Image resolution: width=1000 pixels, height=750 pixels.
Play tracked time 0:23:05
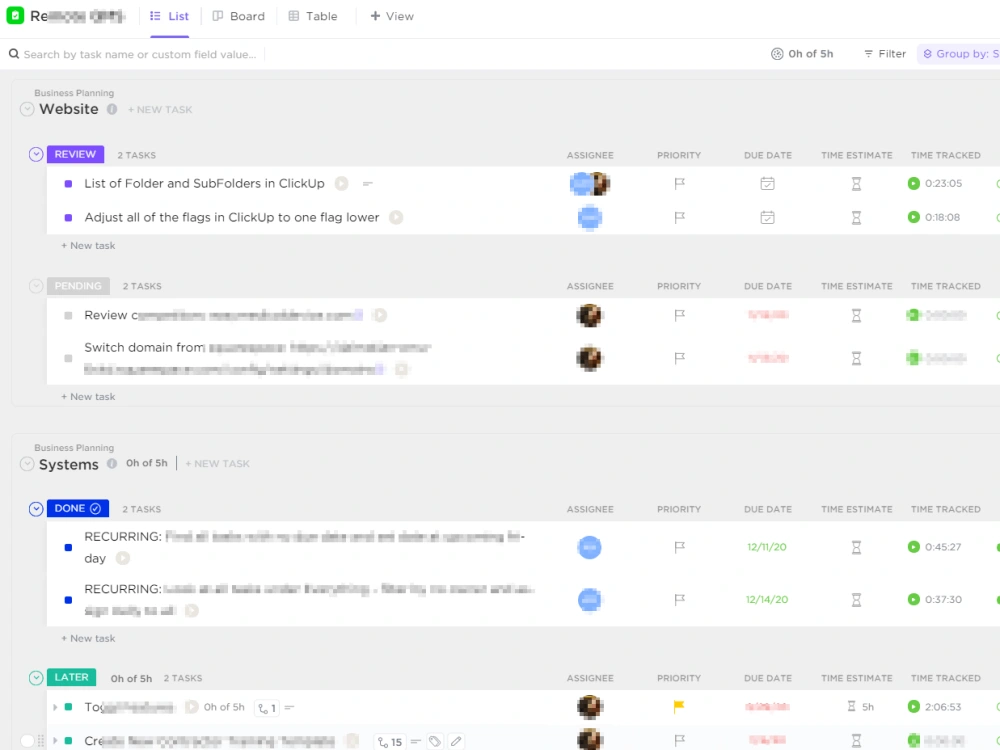tap(914, 184)
